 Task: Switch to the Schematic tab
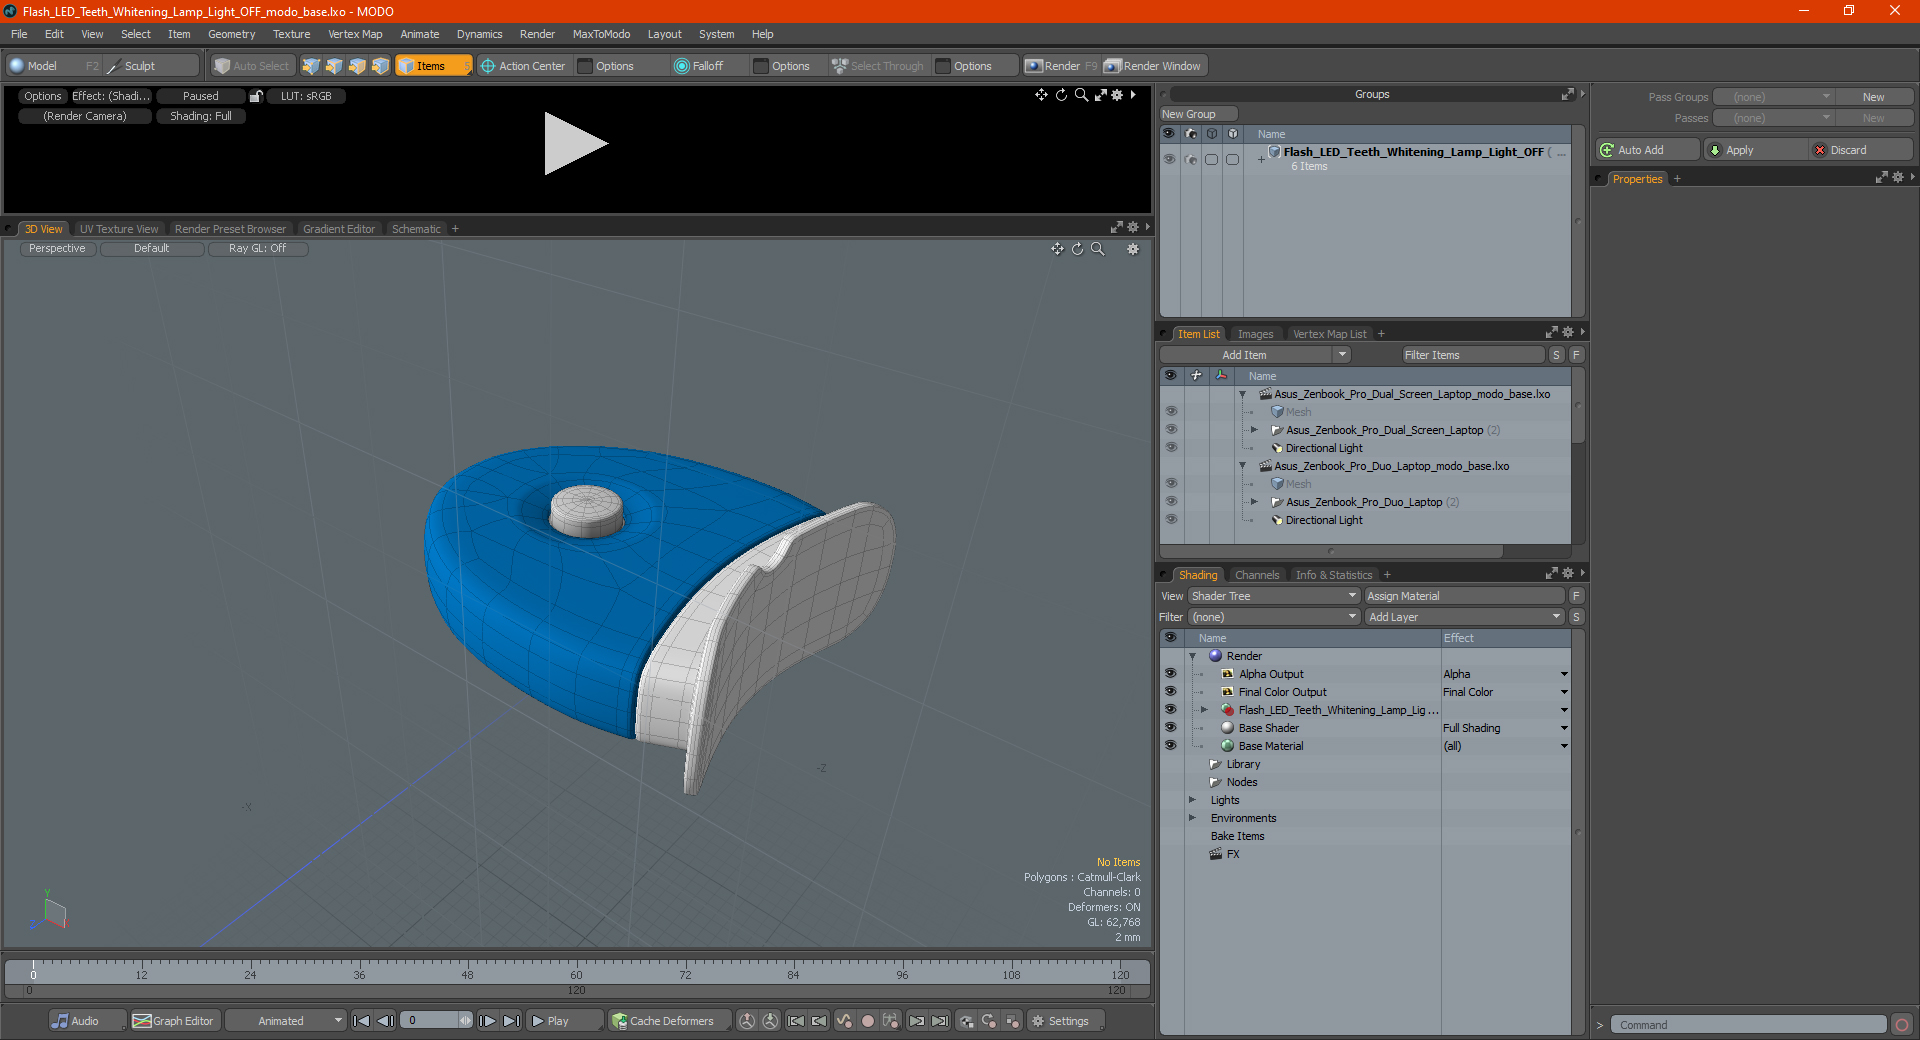point(416,229)
